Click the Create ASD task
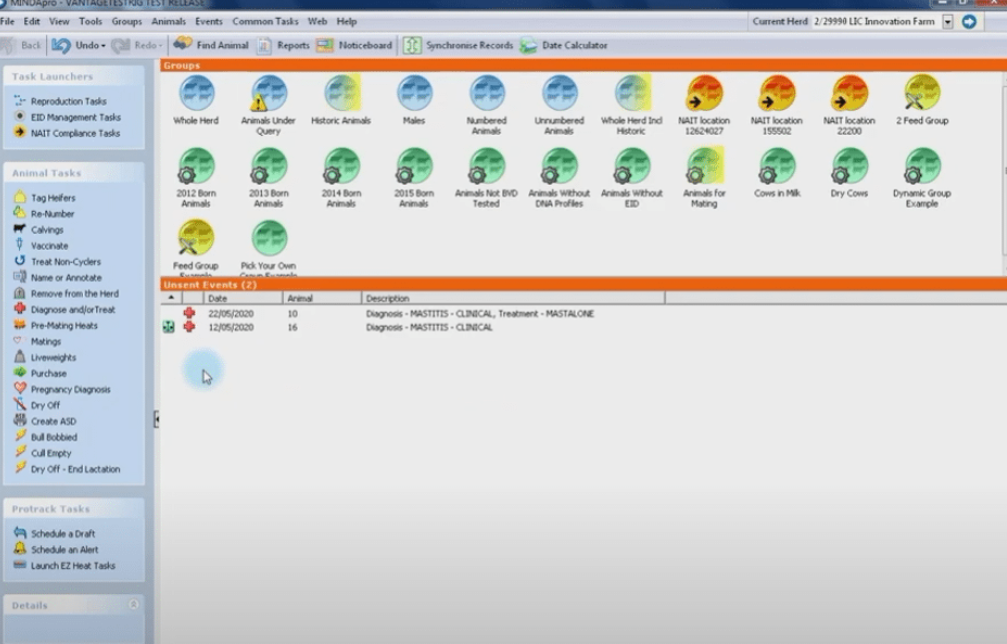1007x644 pixels. point(45,421)
